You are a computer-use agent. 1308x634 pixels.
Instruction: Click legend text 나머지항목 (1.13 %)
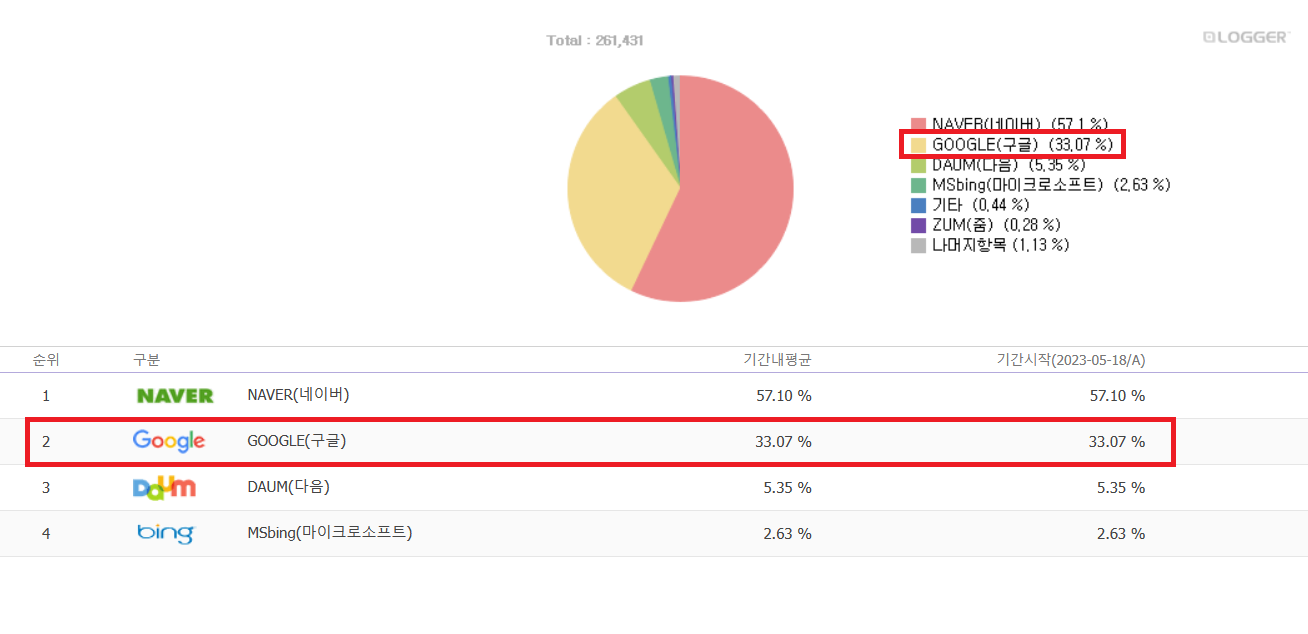(1001, 245)
